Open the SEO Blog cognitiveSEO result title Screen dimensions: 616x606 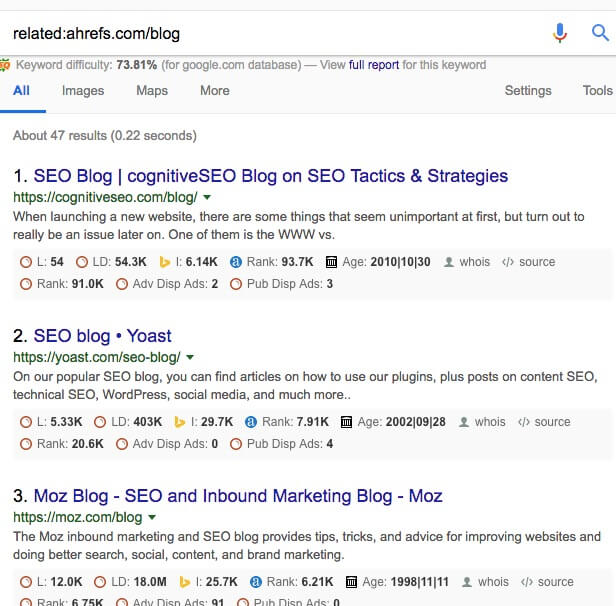tap(271, 176)
